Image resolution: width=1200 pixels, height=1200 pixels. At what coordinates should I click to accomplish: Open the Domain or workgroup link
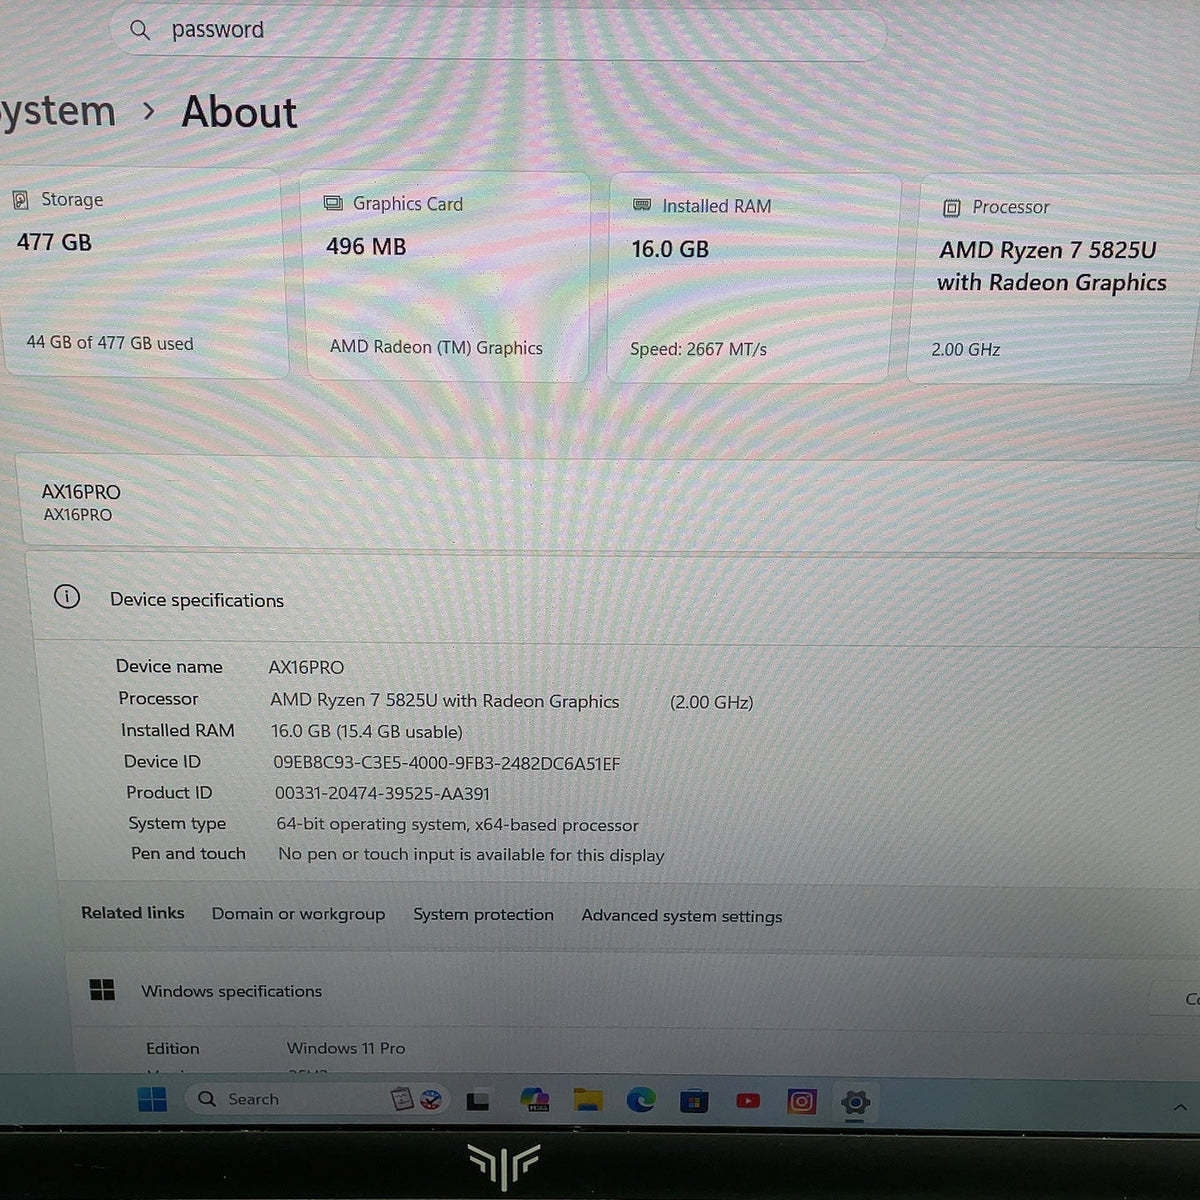point(298,914)
